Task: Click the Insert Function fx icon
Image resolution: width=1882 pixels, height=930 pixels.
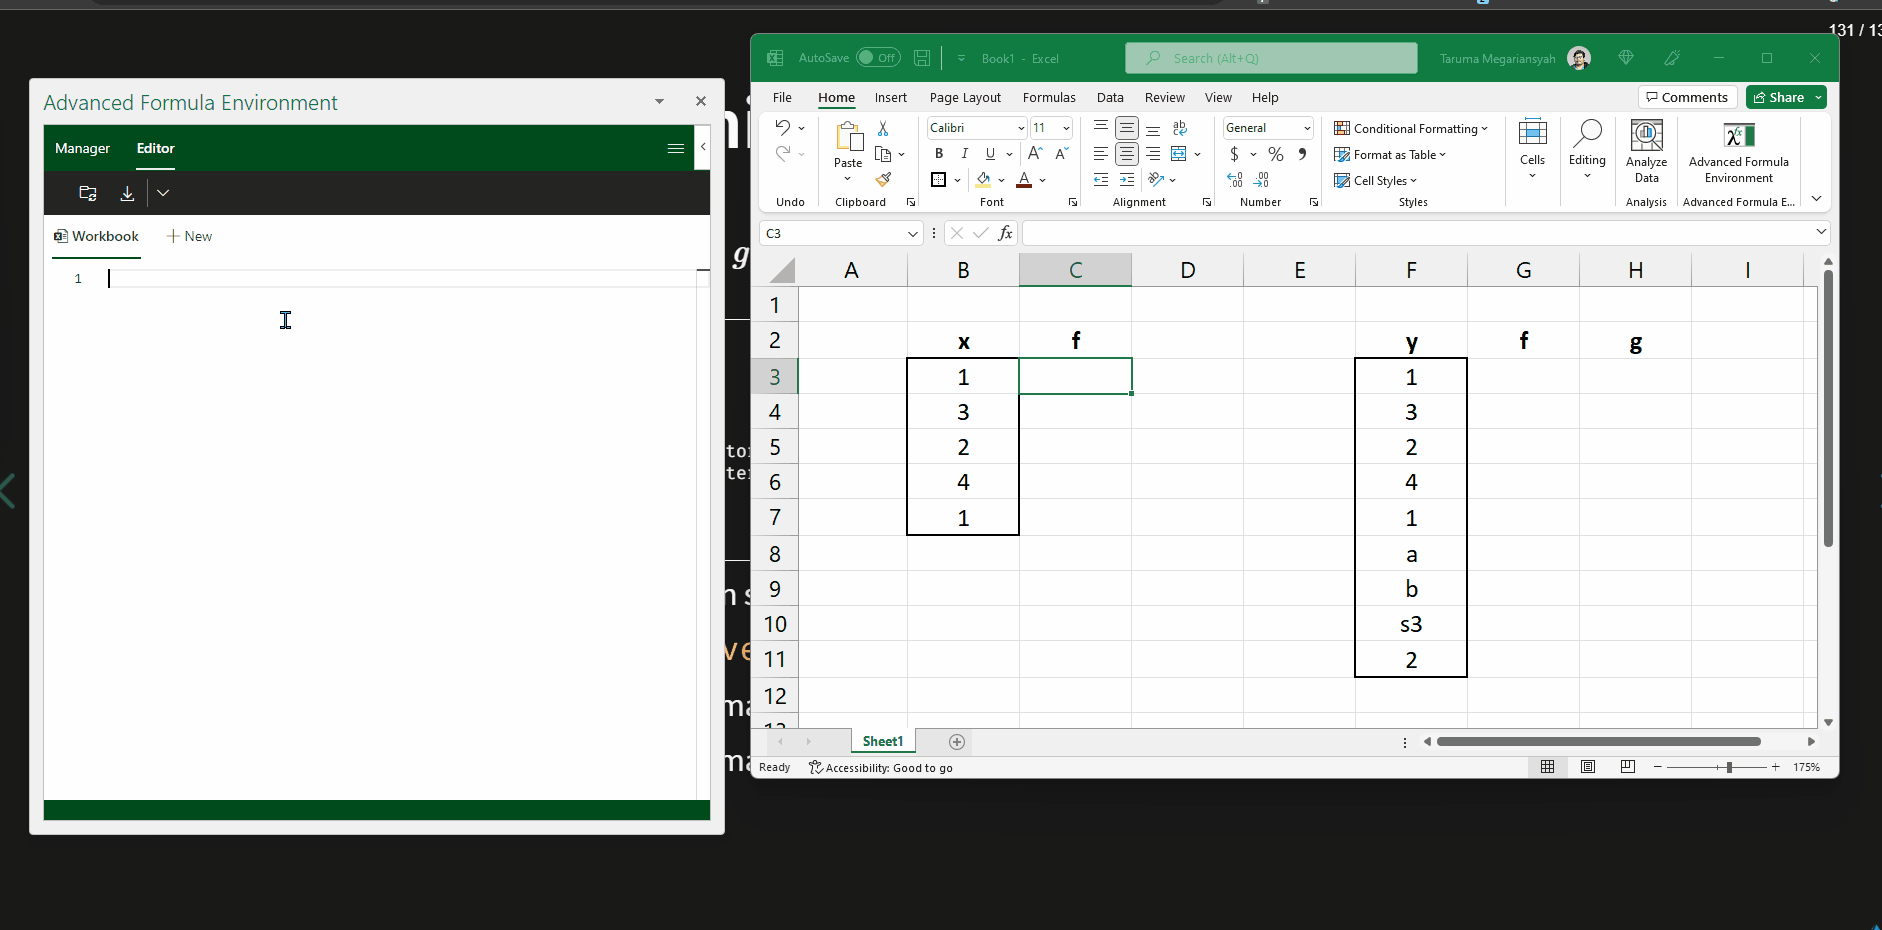Action: click(1005, 233)
